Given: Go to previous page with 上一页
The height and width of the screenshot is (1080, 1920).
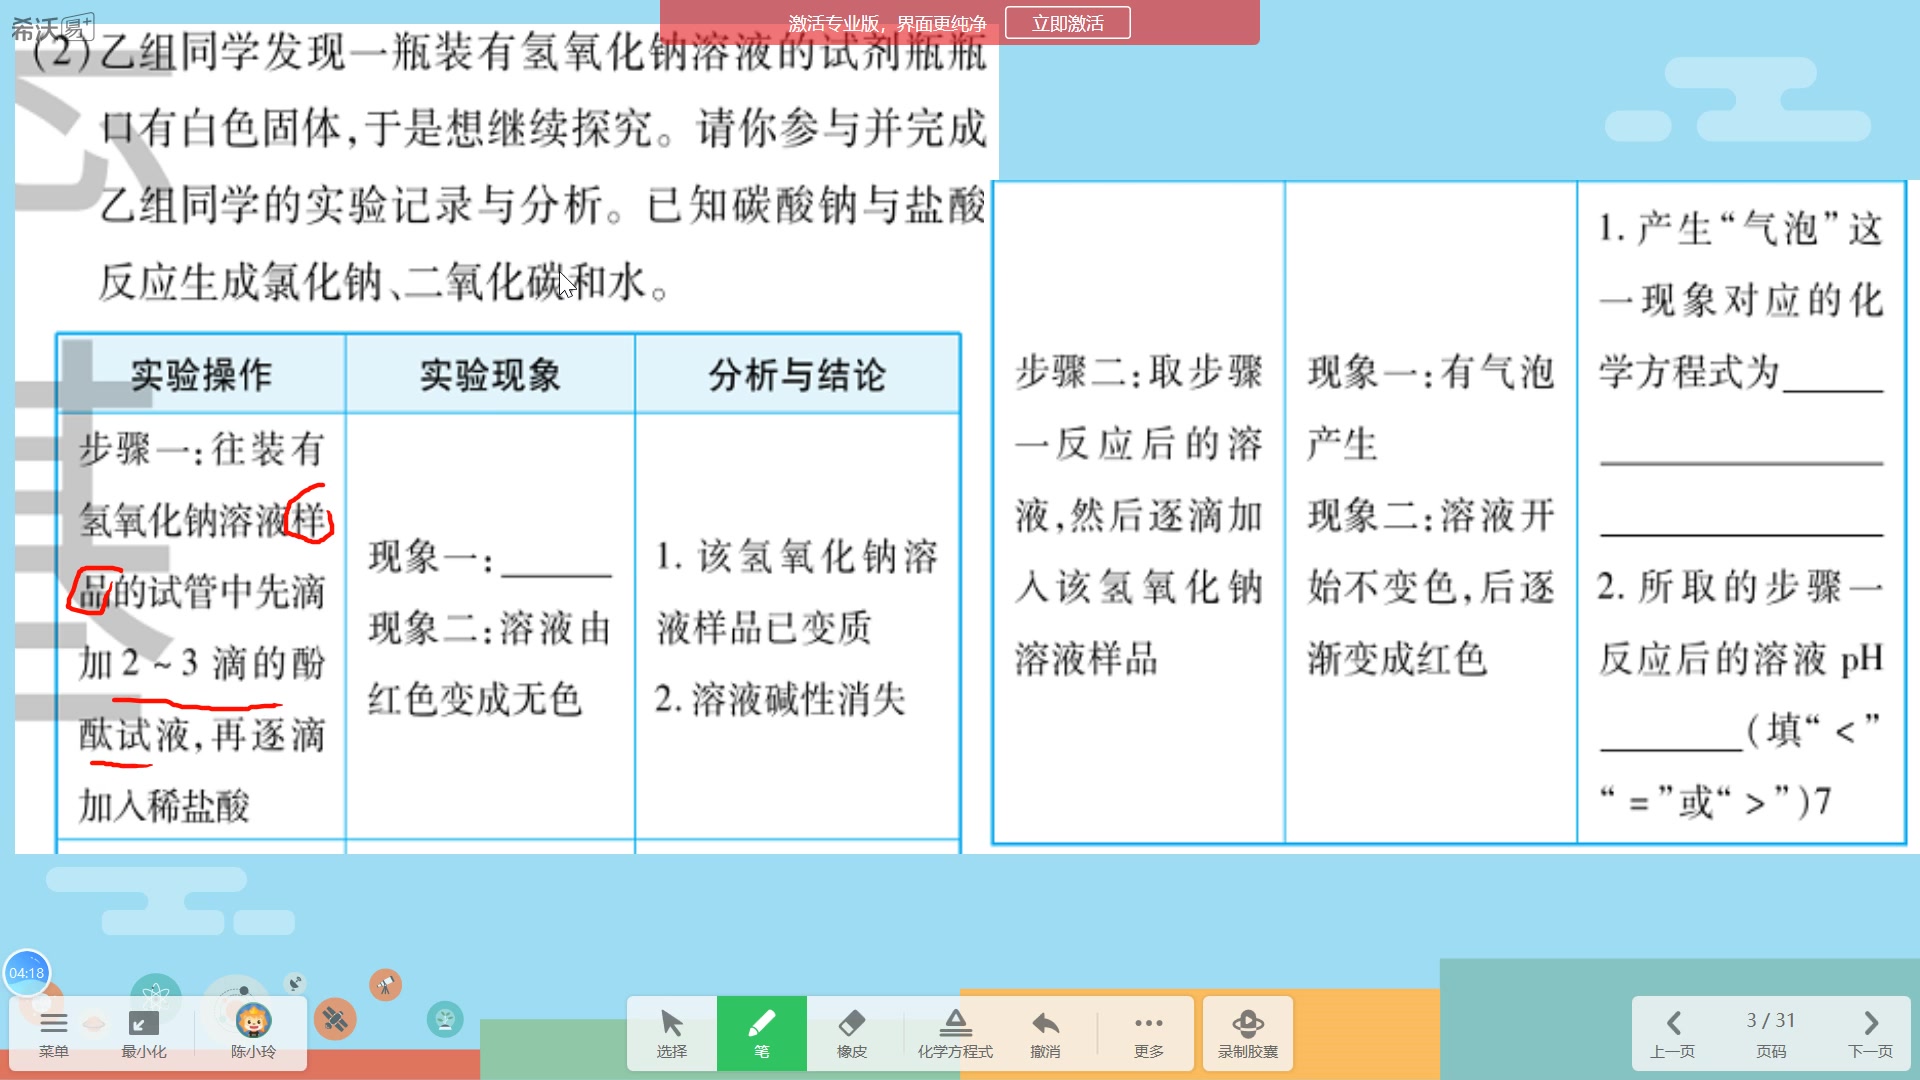Looking at the screenshot, I should tap(1673, 1034).
